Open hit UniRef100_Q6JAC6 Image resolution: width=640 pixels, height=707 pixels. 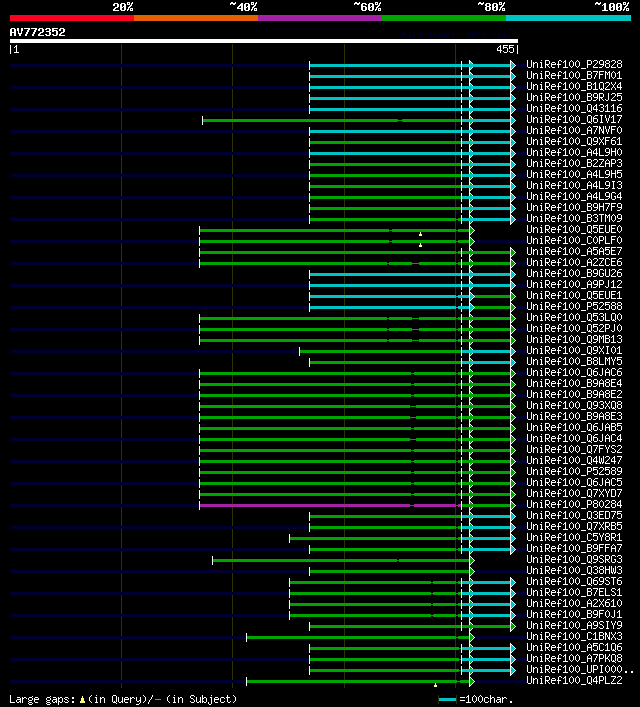(x=574, y=372)
